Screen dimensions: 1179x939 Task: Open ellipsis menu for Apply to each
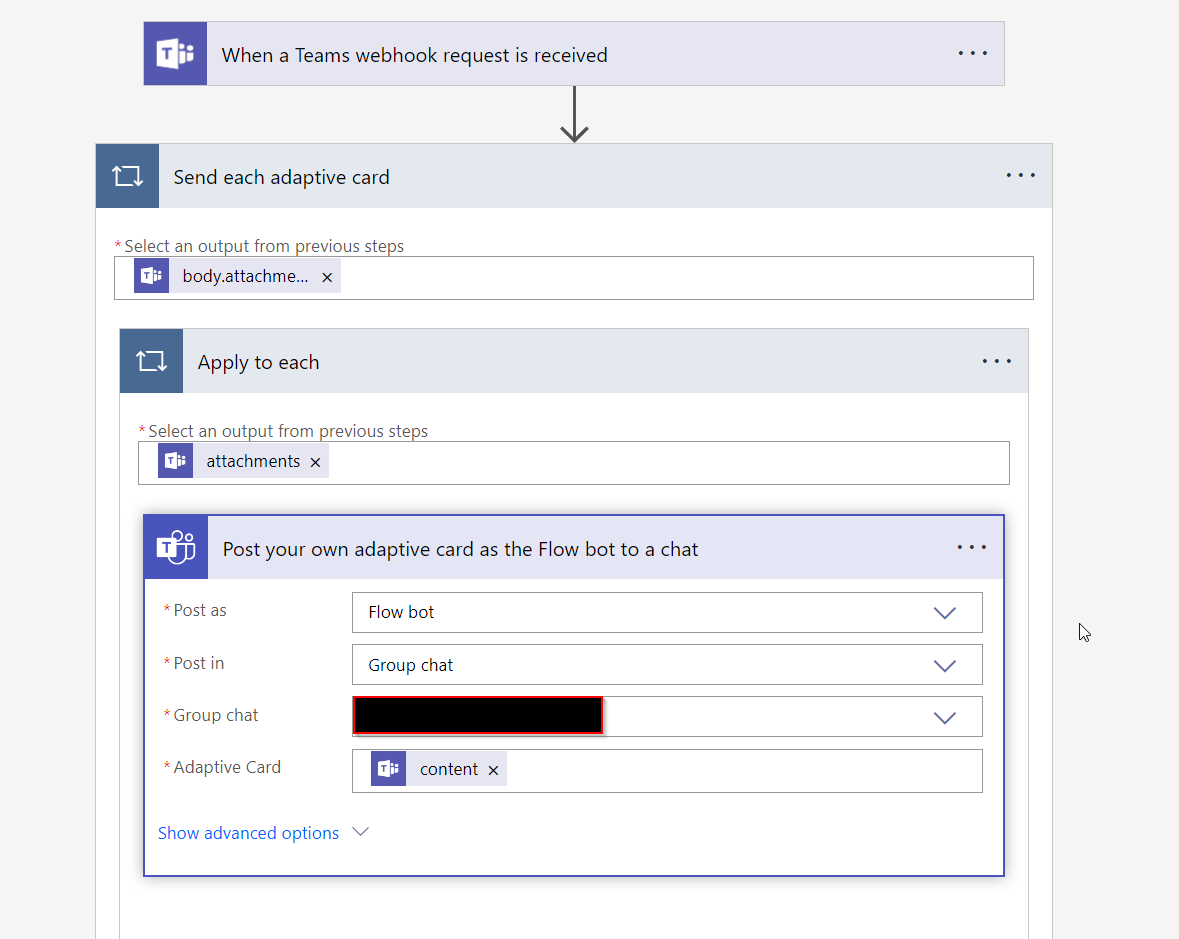click(996, 361)
